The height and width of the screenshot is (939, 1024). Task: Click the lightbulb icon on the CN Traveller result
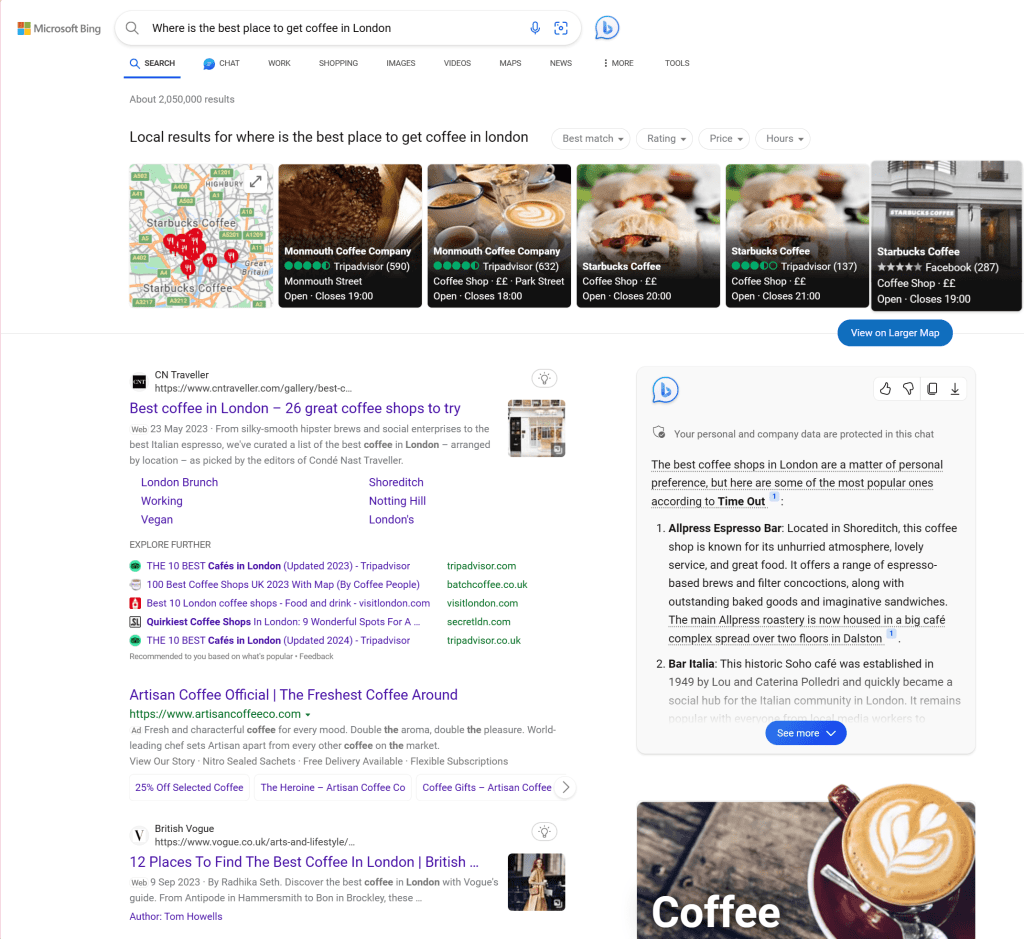(544, 378)
